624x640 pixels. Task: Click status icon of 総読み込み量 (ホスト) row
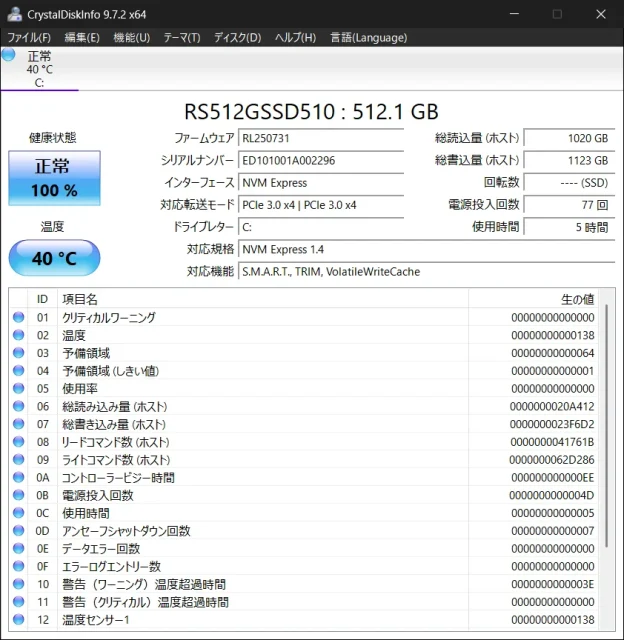[18, 407]
